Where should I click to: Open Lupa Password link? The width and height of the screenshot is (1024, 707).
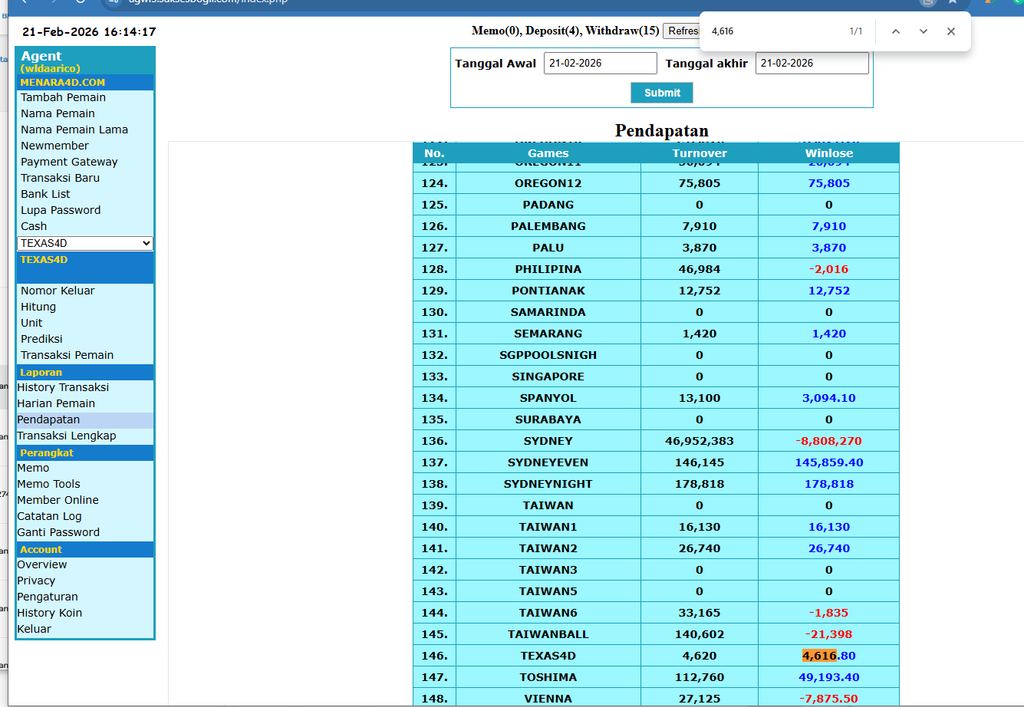(60, 210)
